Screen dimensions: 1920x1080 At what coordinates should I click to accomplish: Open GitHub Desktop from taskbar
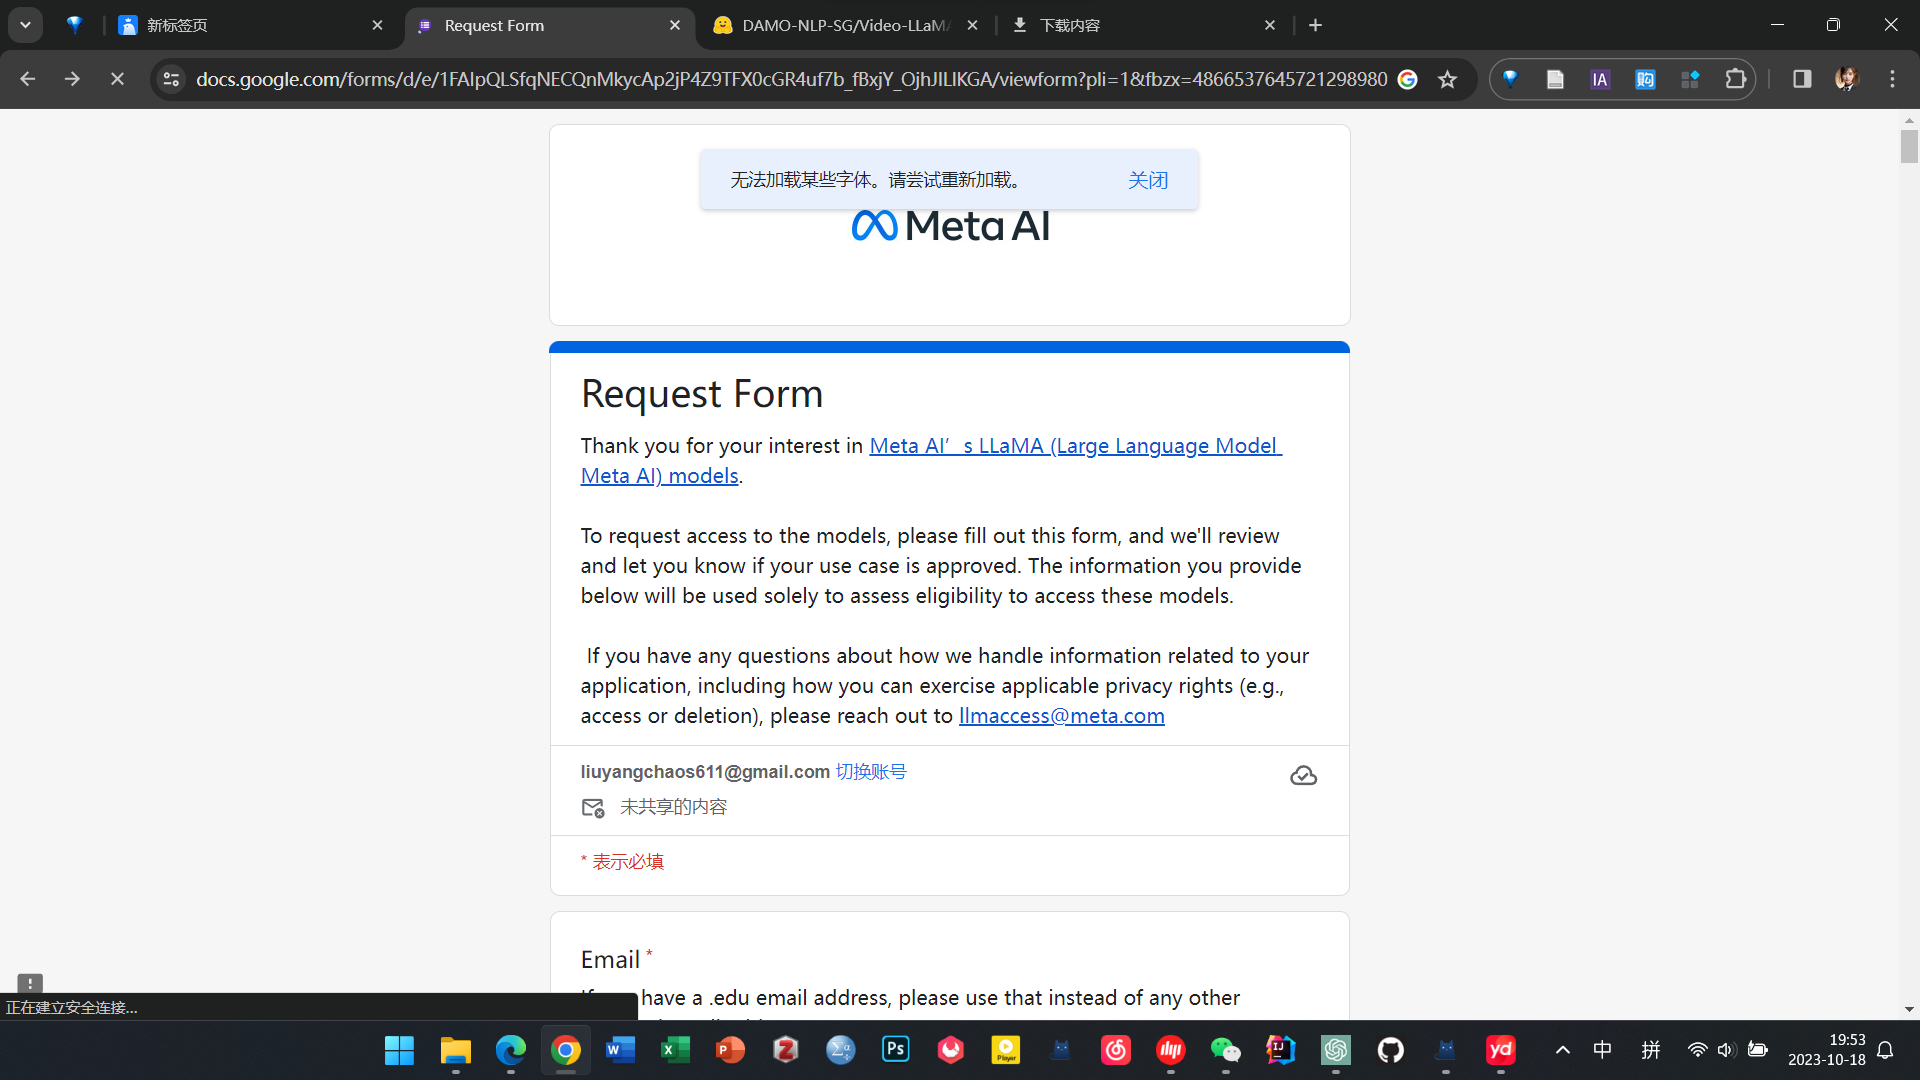coord(1390,1050)
